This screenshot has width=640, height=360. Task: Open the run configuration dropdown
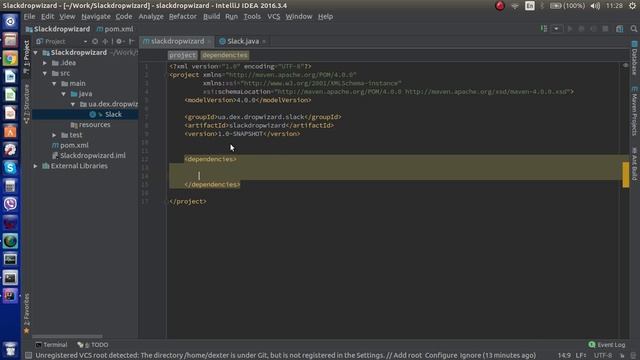point(556,29)
